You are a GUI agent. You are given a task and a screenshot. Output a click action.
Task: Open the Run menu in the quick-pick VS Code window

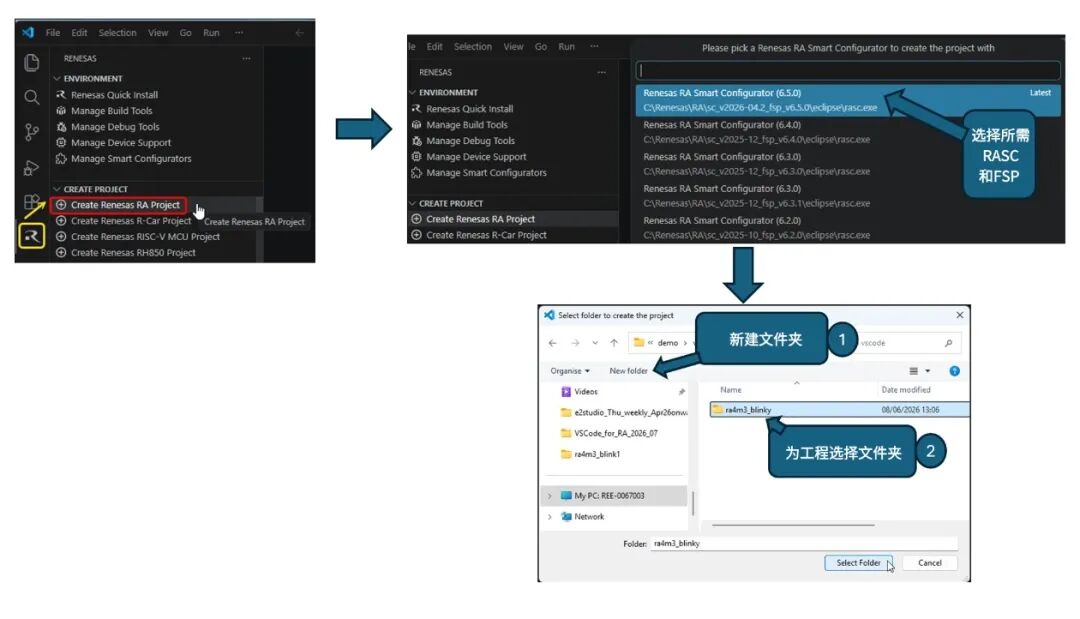[x=566, y=47]
